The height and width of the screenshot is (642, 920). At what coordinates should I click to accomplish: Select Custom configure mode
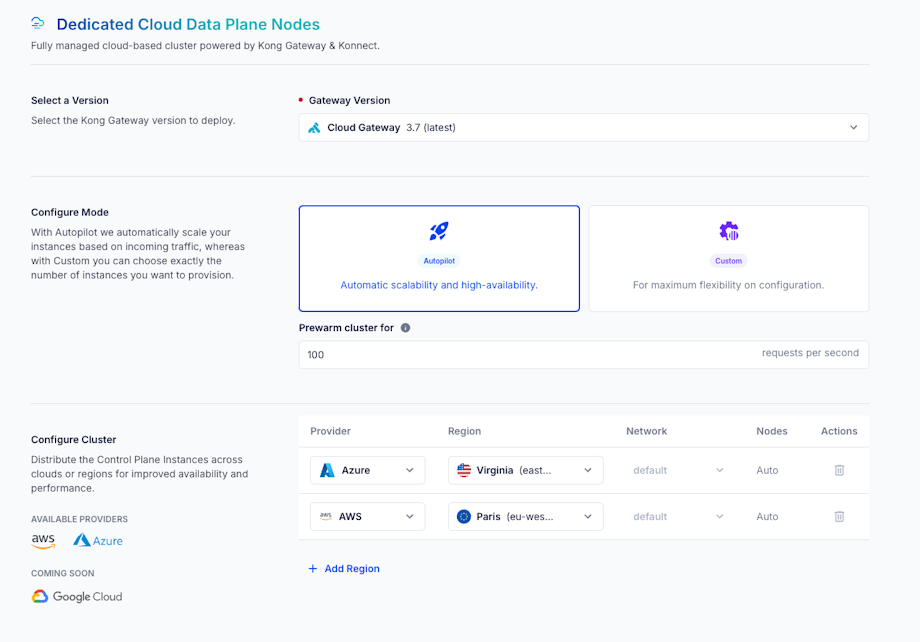pyautogui.click(x=728, y=258)
